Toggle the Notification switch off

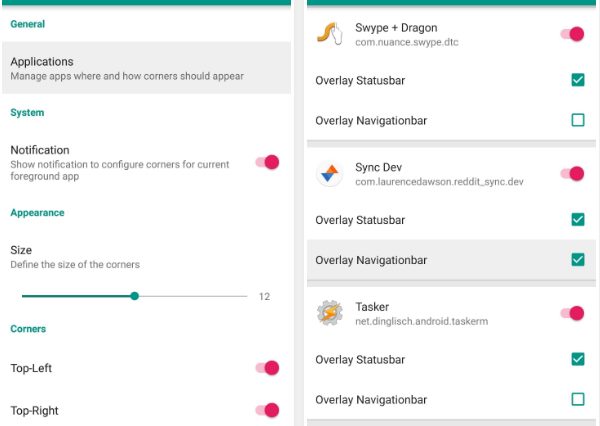click(267, 162)
